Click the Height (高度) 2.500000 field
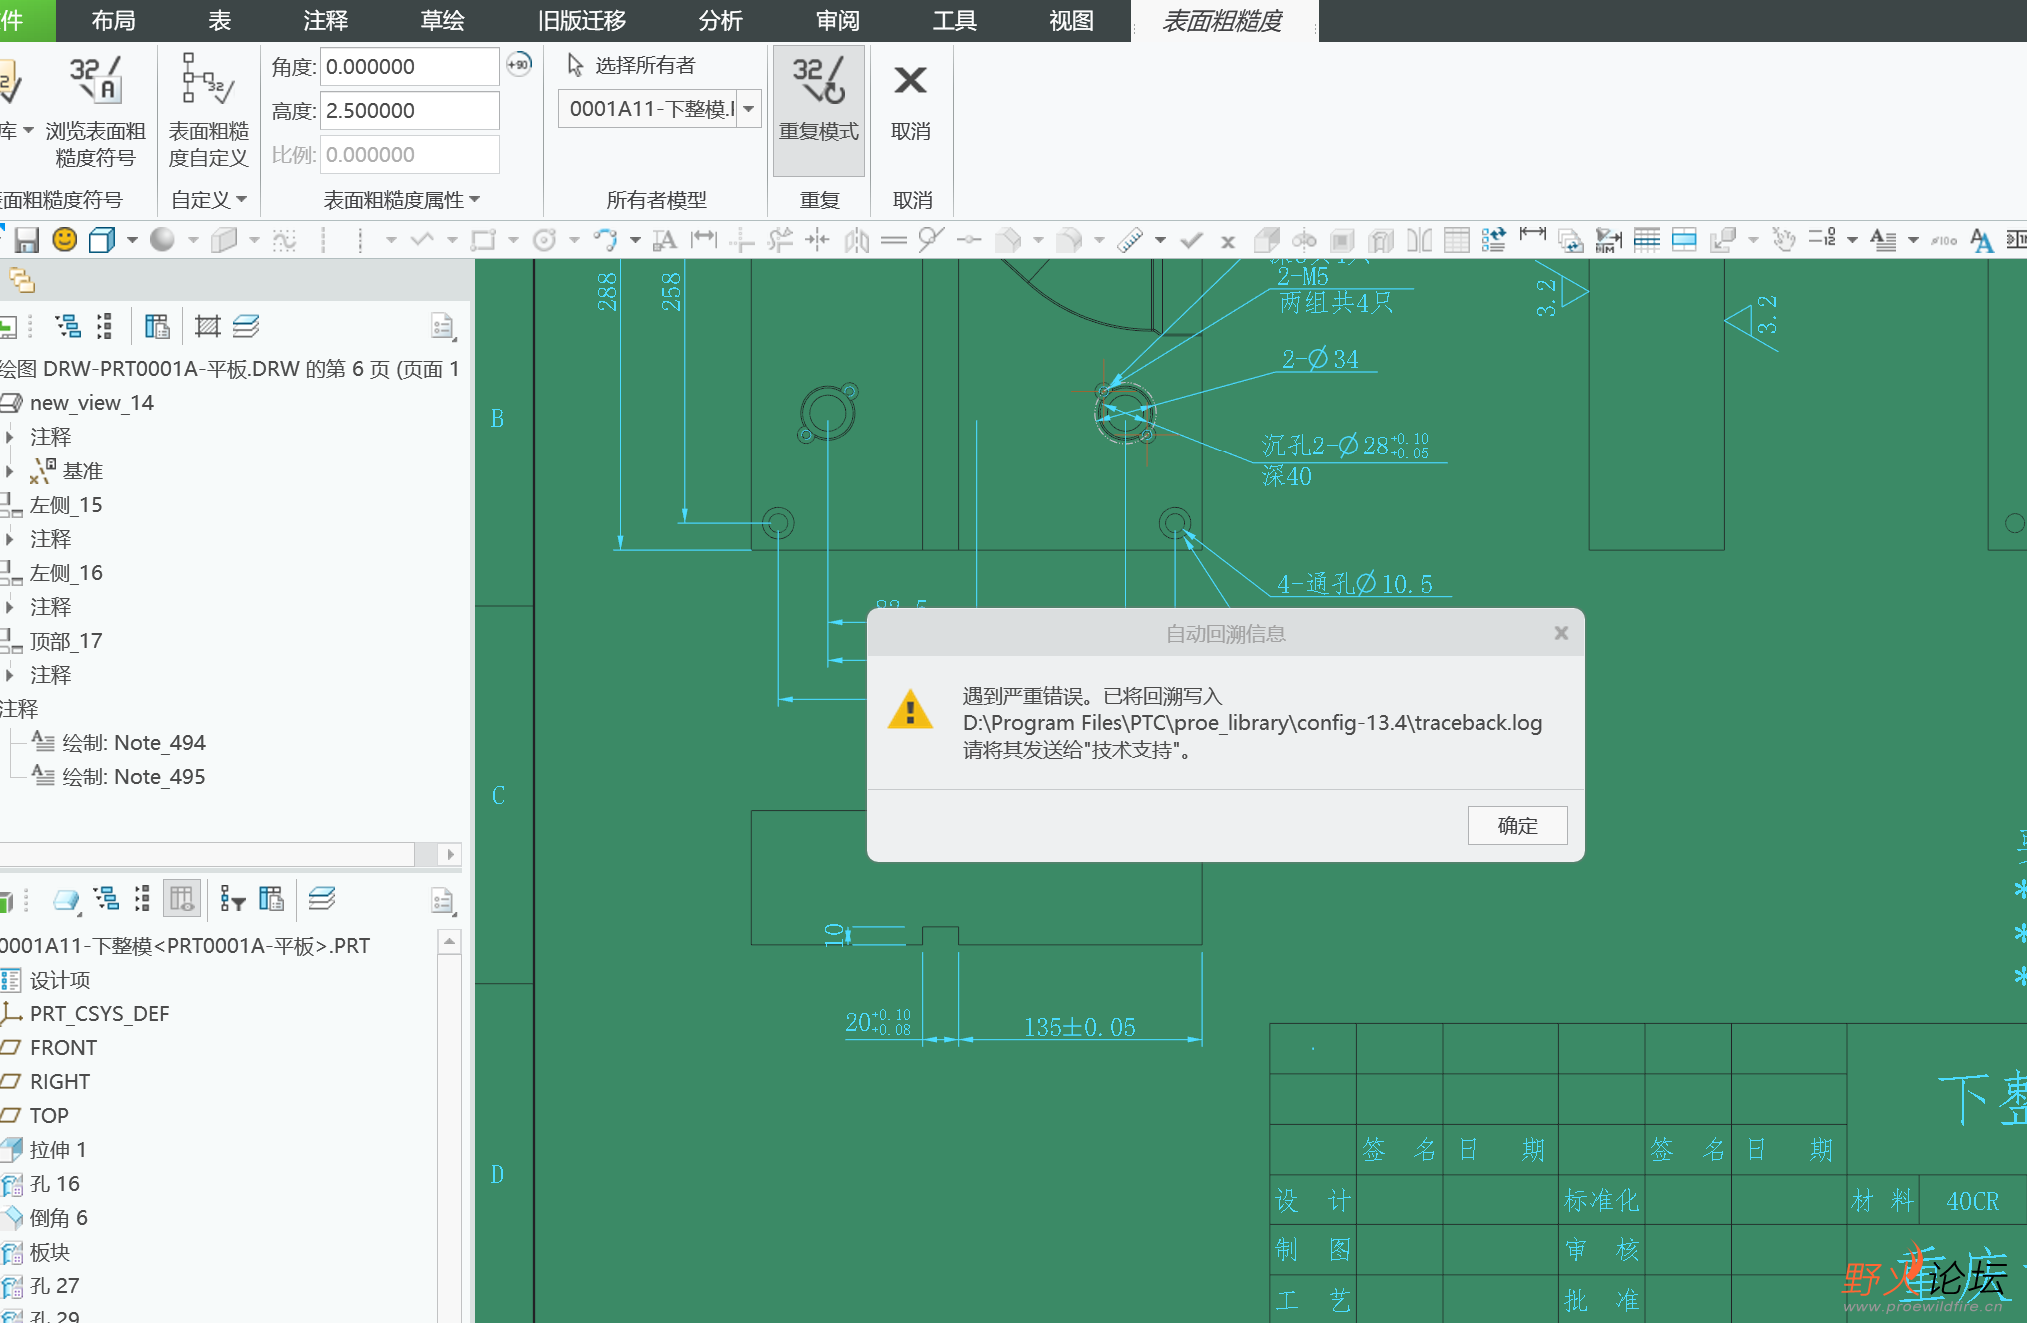2027x1323 pixels. (x=410, y=110)
